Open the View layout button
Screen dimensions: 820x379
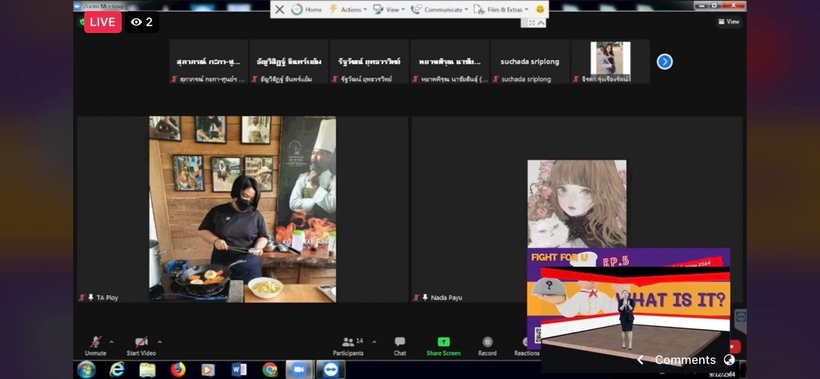pyautogui.click(x=729, y=22)
